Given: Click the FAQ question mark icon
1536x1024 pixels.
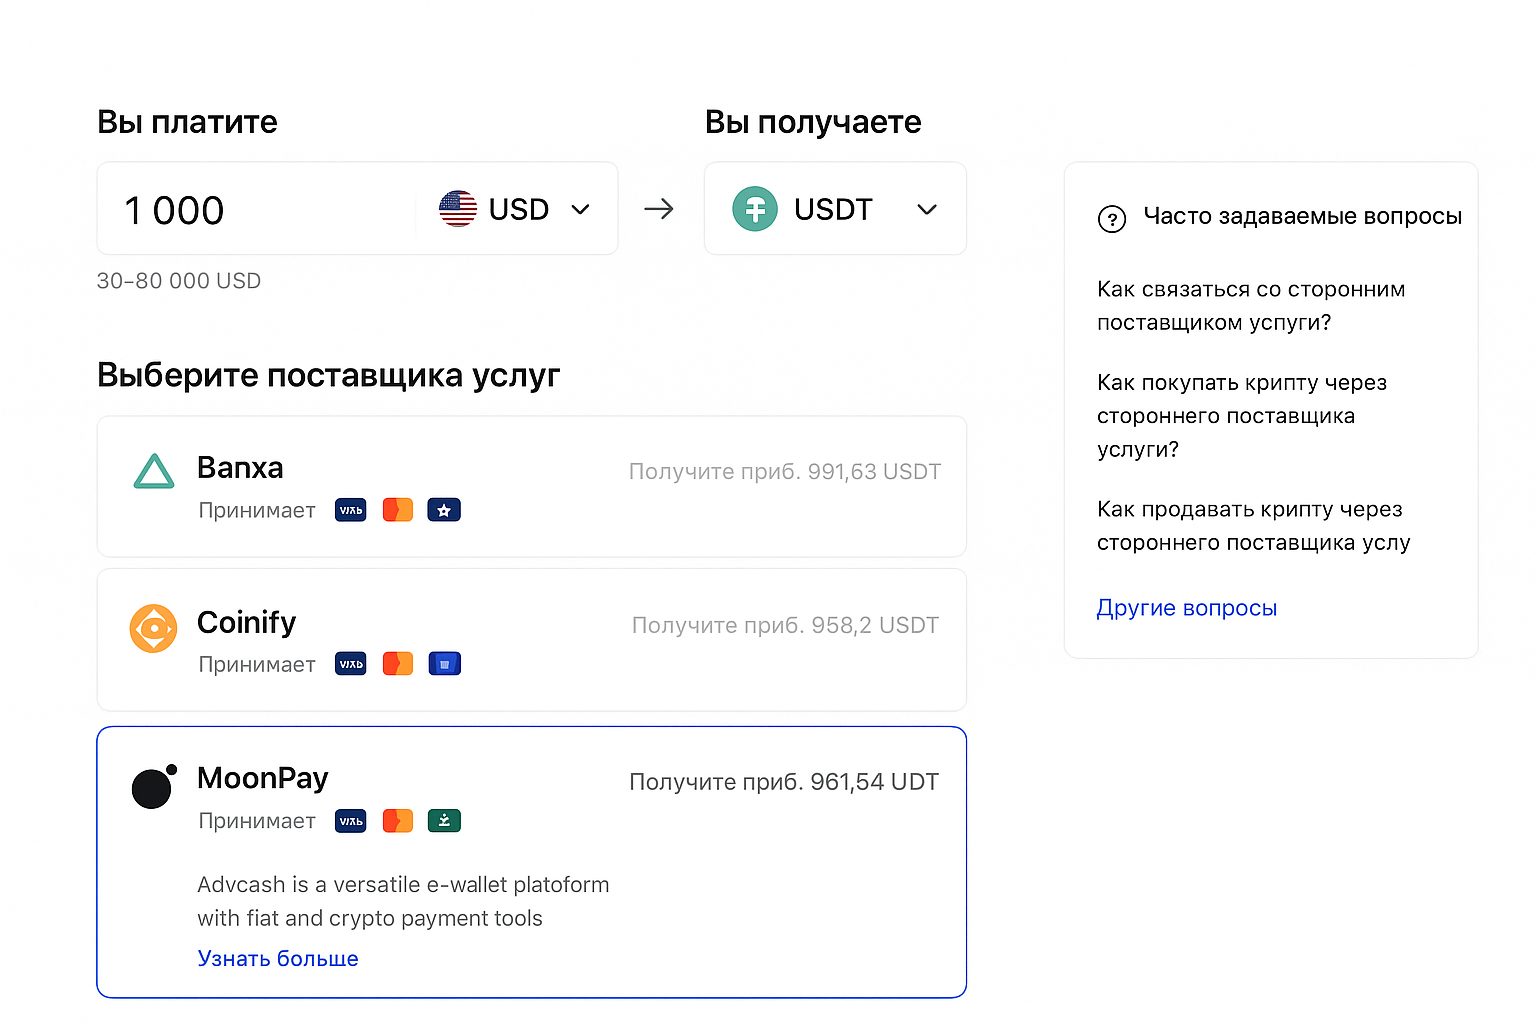Looking at the screenshot, I should pyautogui.click(x=1112, y=218).
